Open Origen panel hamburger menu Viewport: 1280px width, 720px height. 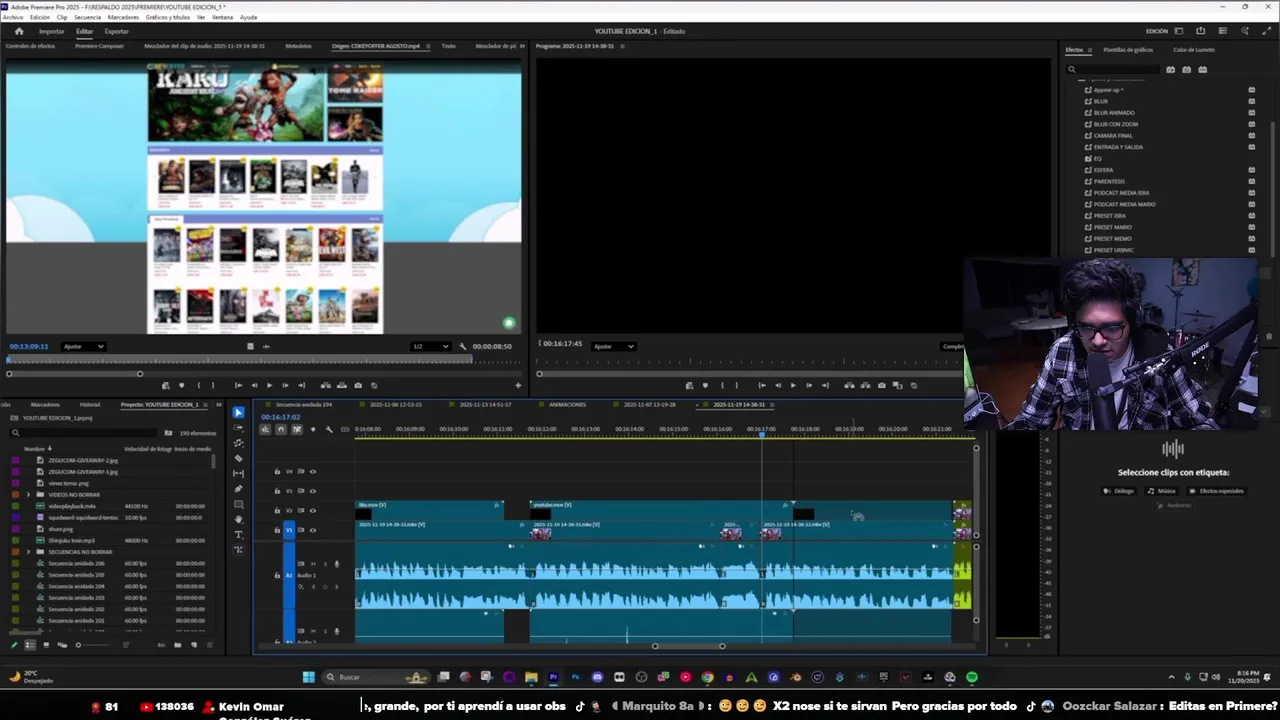pyautogui.click(x=427, y=46)
